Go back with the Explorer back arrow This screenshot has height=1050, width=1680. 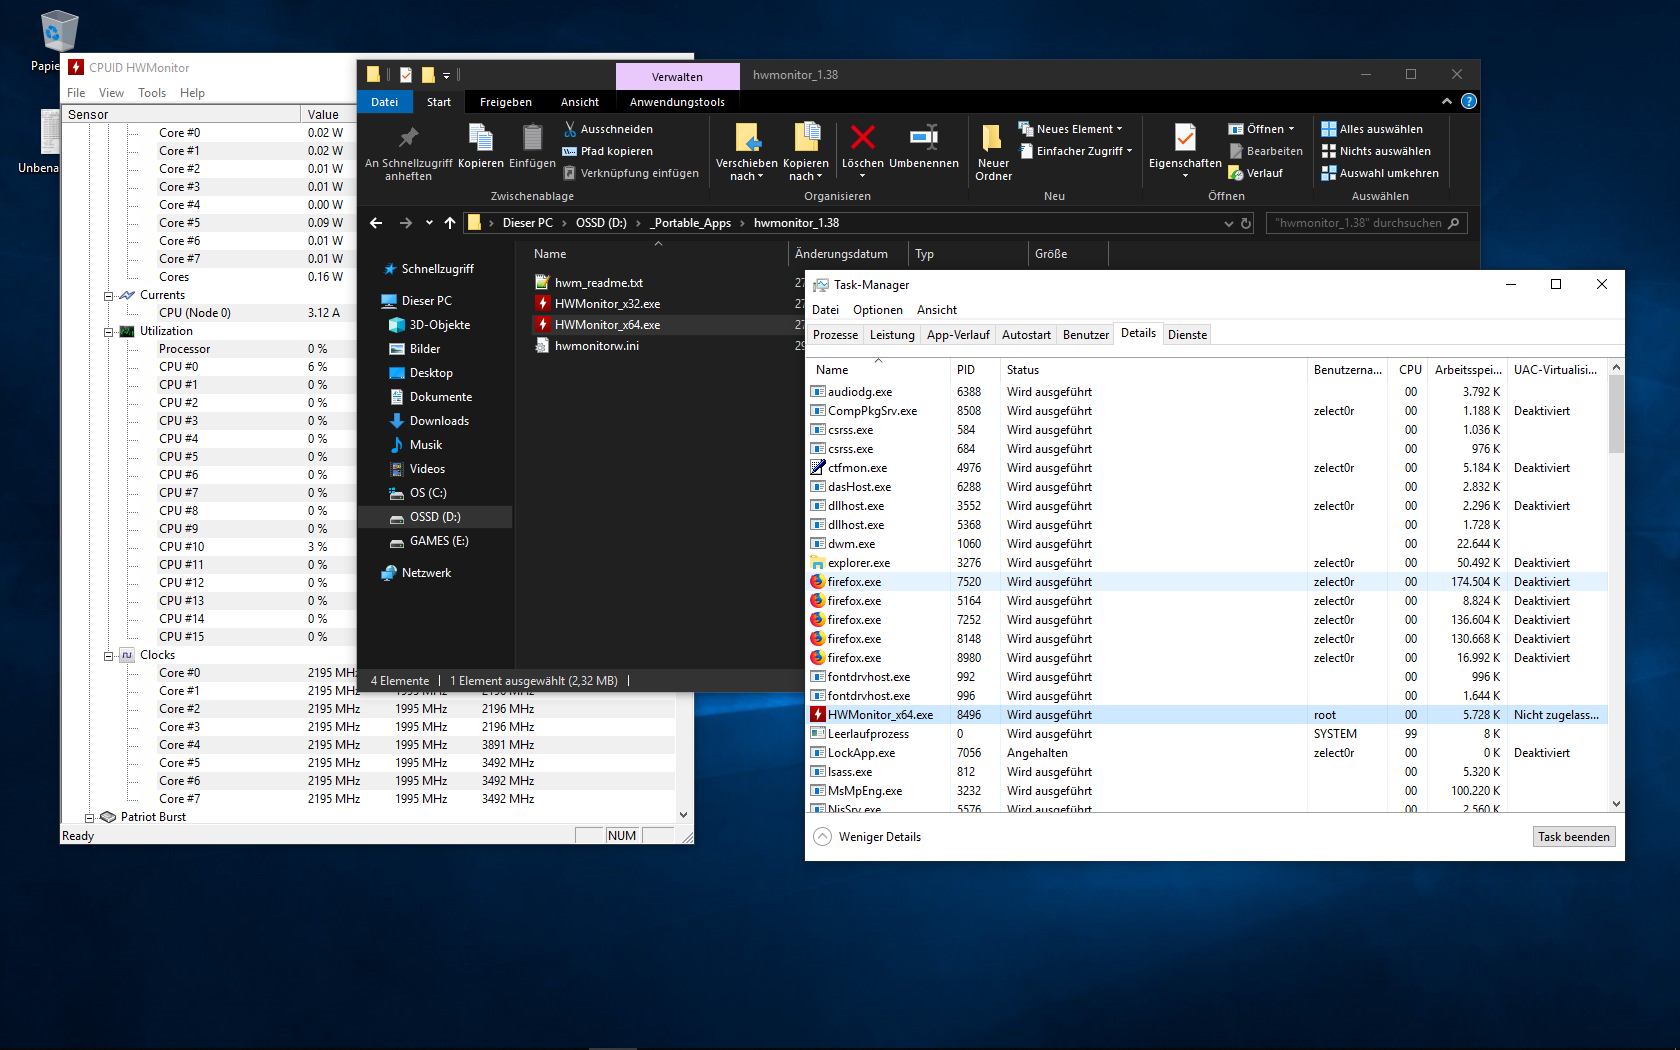pos(376,223)
